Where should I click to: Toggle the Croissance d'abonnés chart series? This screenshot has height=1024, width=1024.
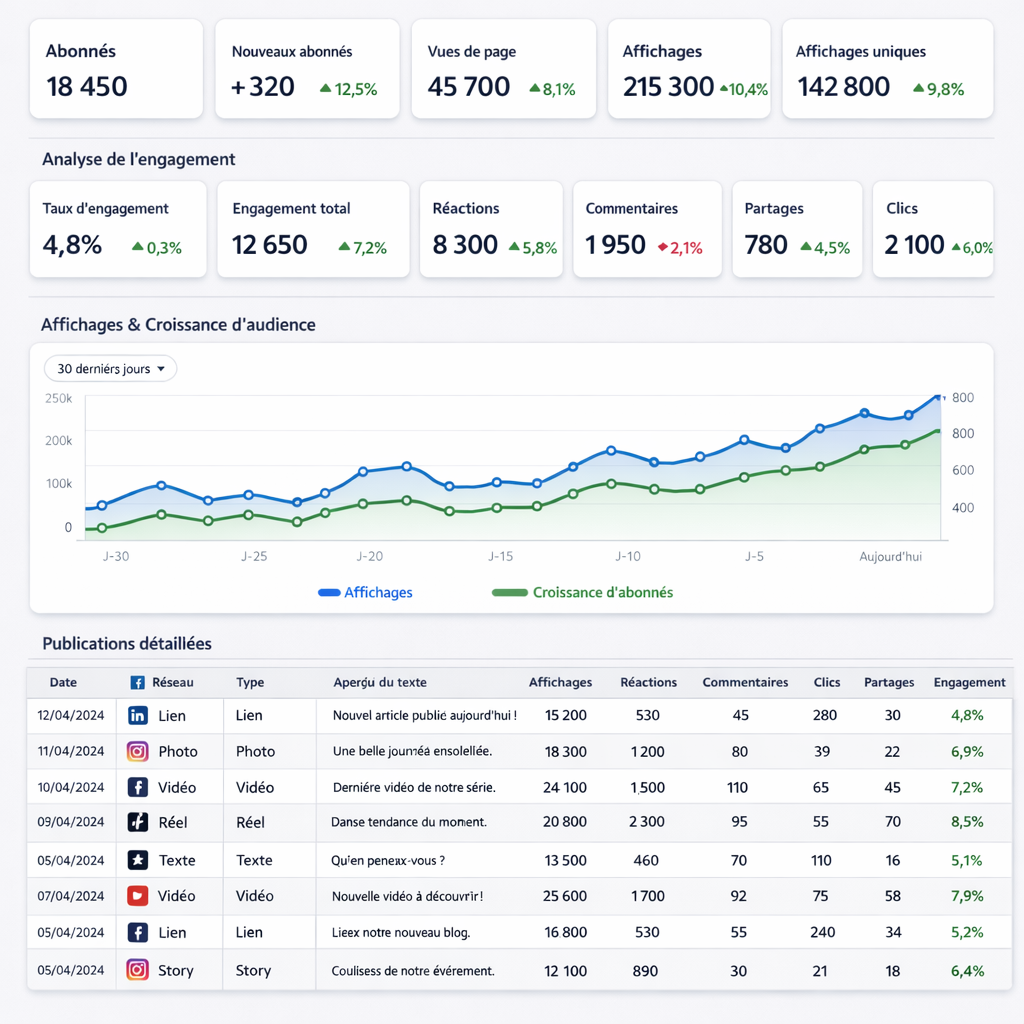tap(583, 592)
